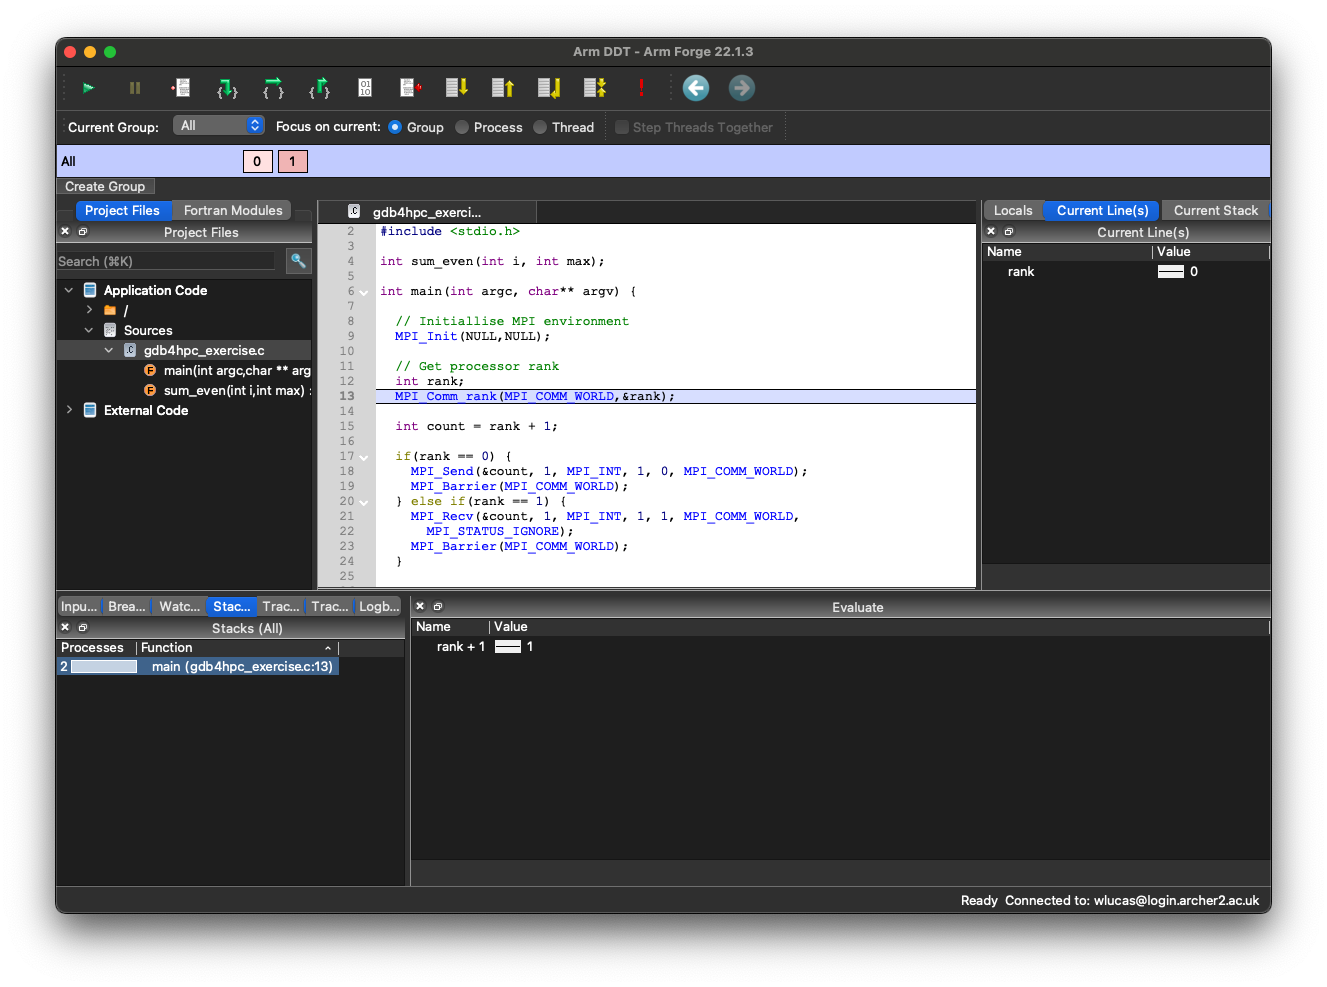Viewport: 1327px width, 987px height.
Task: Click the Step Out toolbar icon
Action: pyautogui.click(x=319, y=88)
